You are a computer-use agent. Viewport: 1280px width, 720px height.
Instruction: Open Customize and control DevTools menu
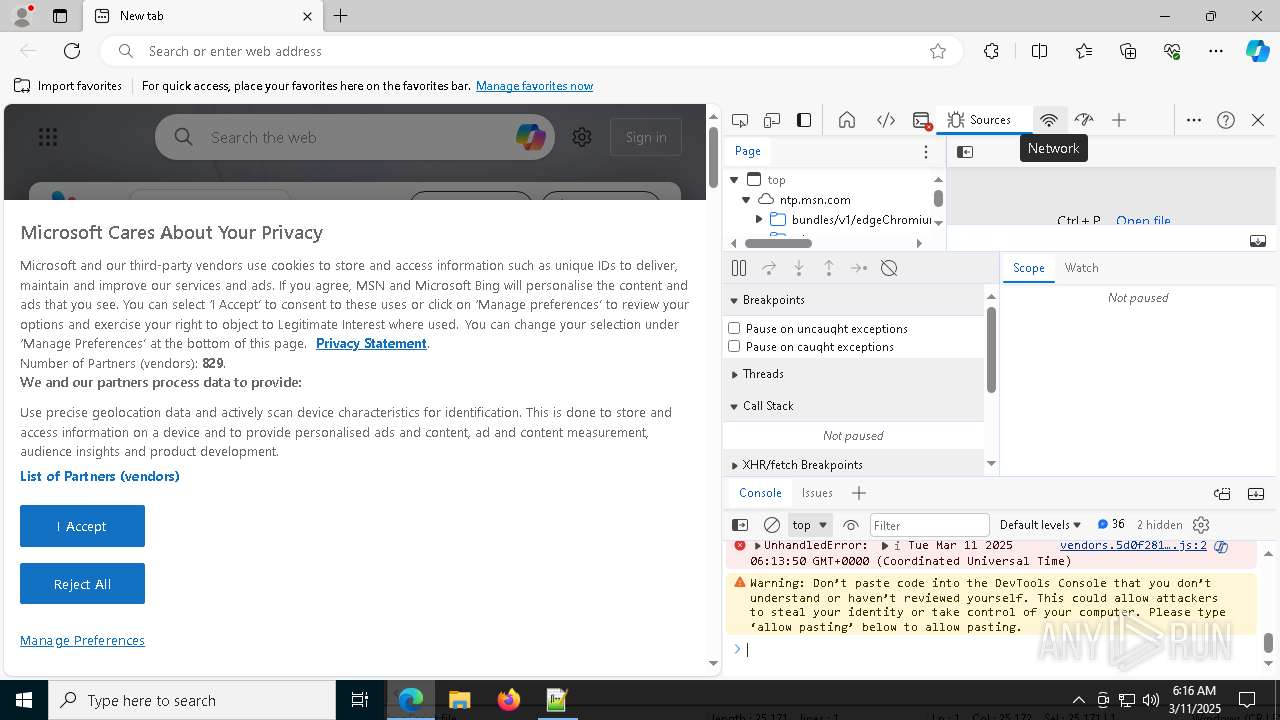pyautogui.click(x=1194, y=120)
